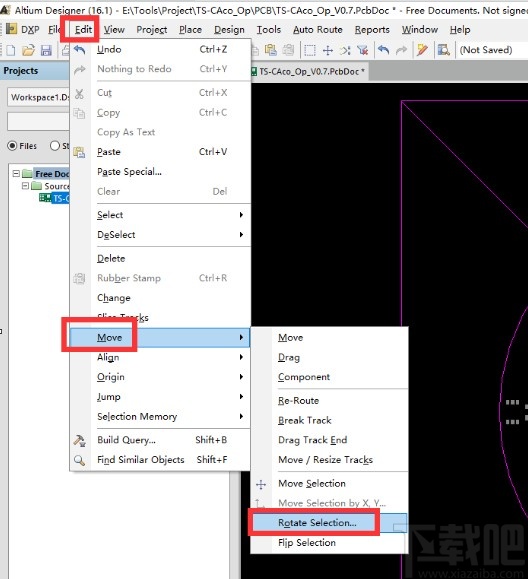
Task: Choose Flip Selection in the Move submenu
Action: [329, 543]
